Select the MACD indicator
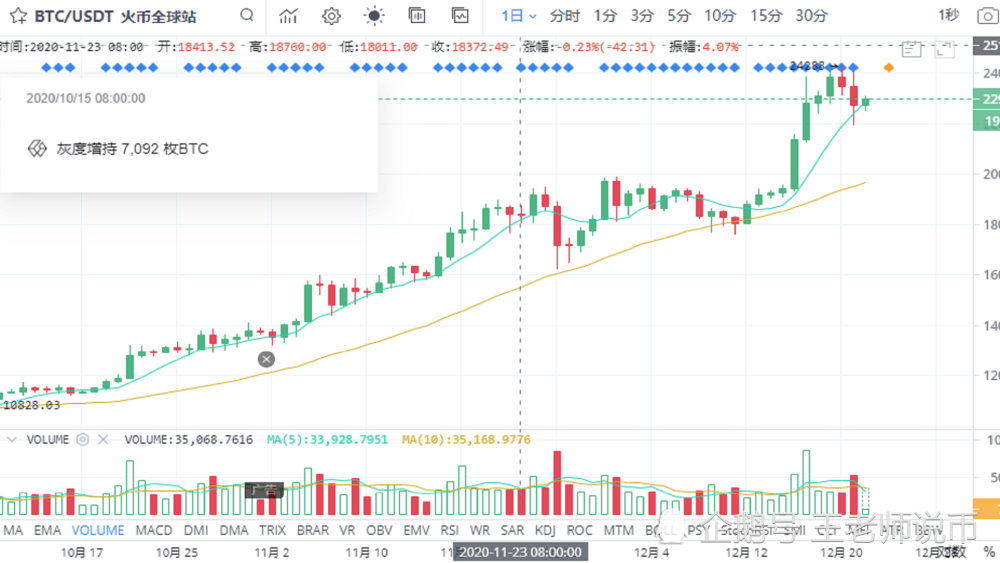The image size is (1000, 563). pos(154,530)
